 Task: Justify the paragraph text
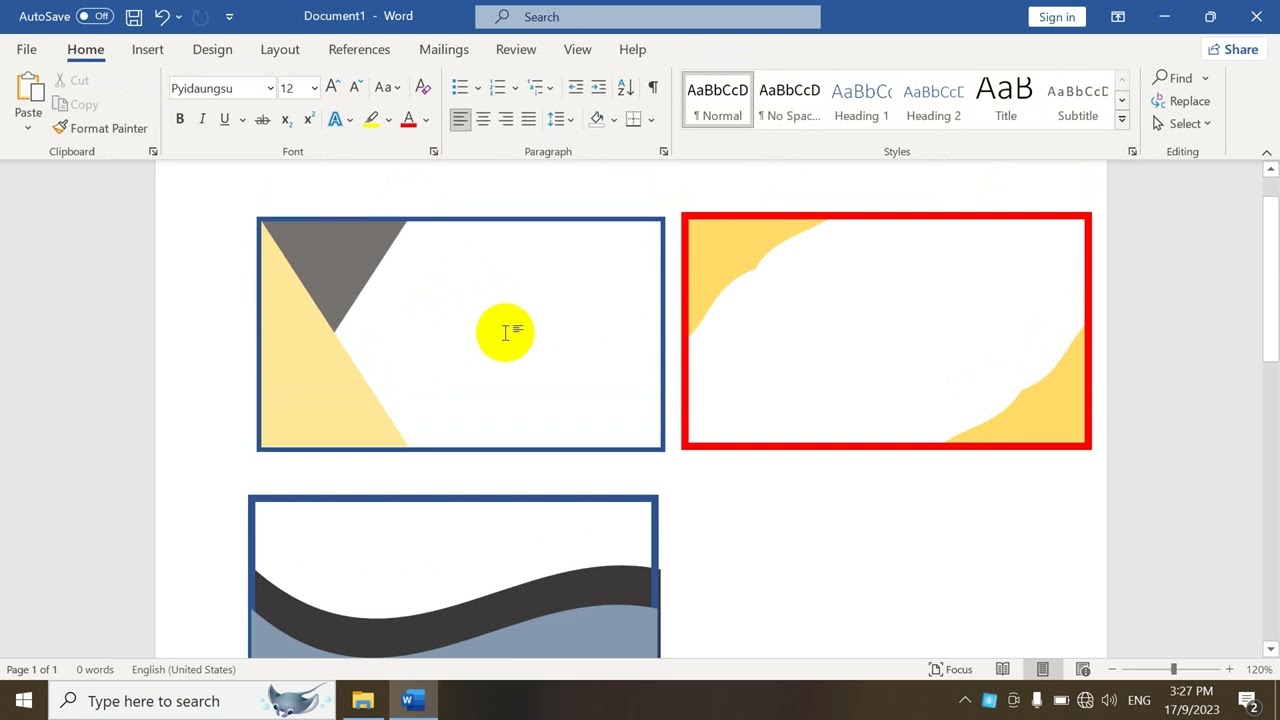click(x=529, y=119)
